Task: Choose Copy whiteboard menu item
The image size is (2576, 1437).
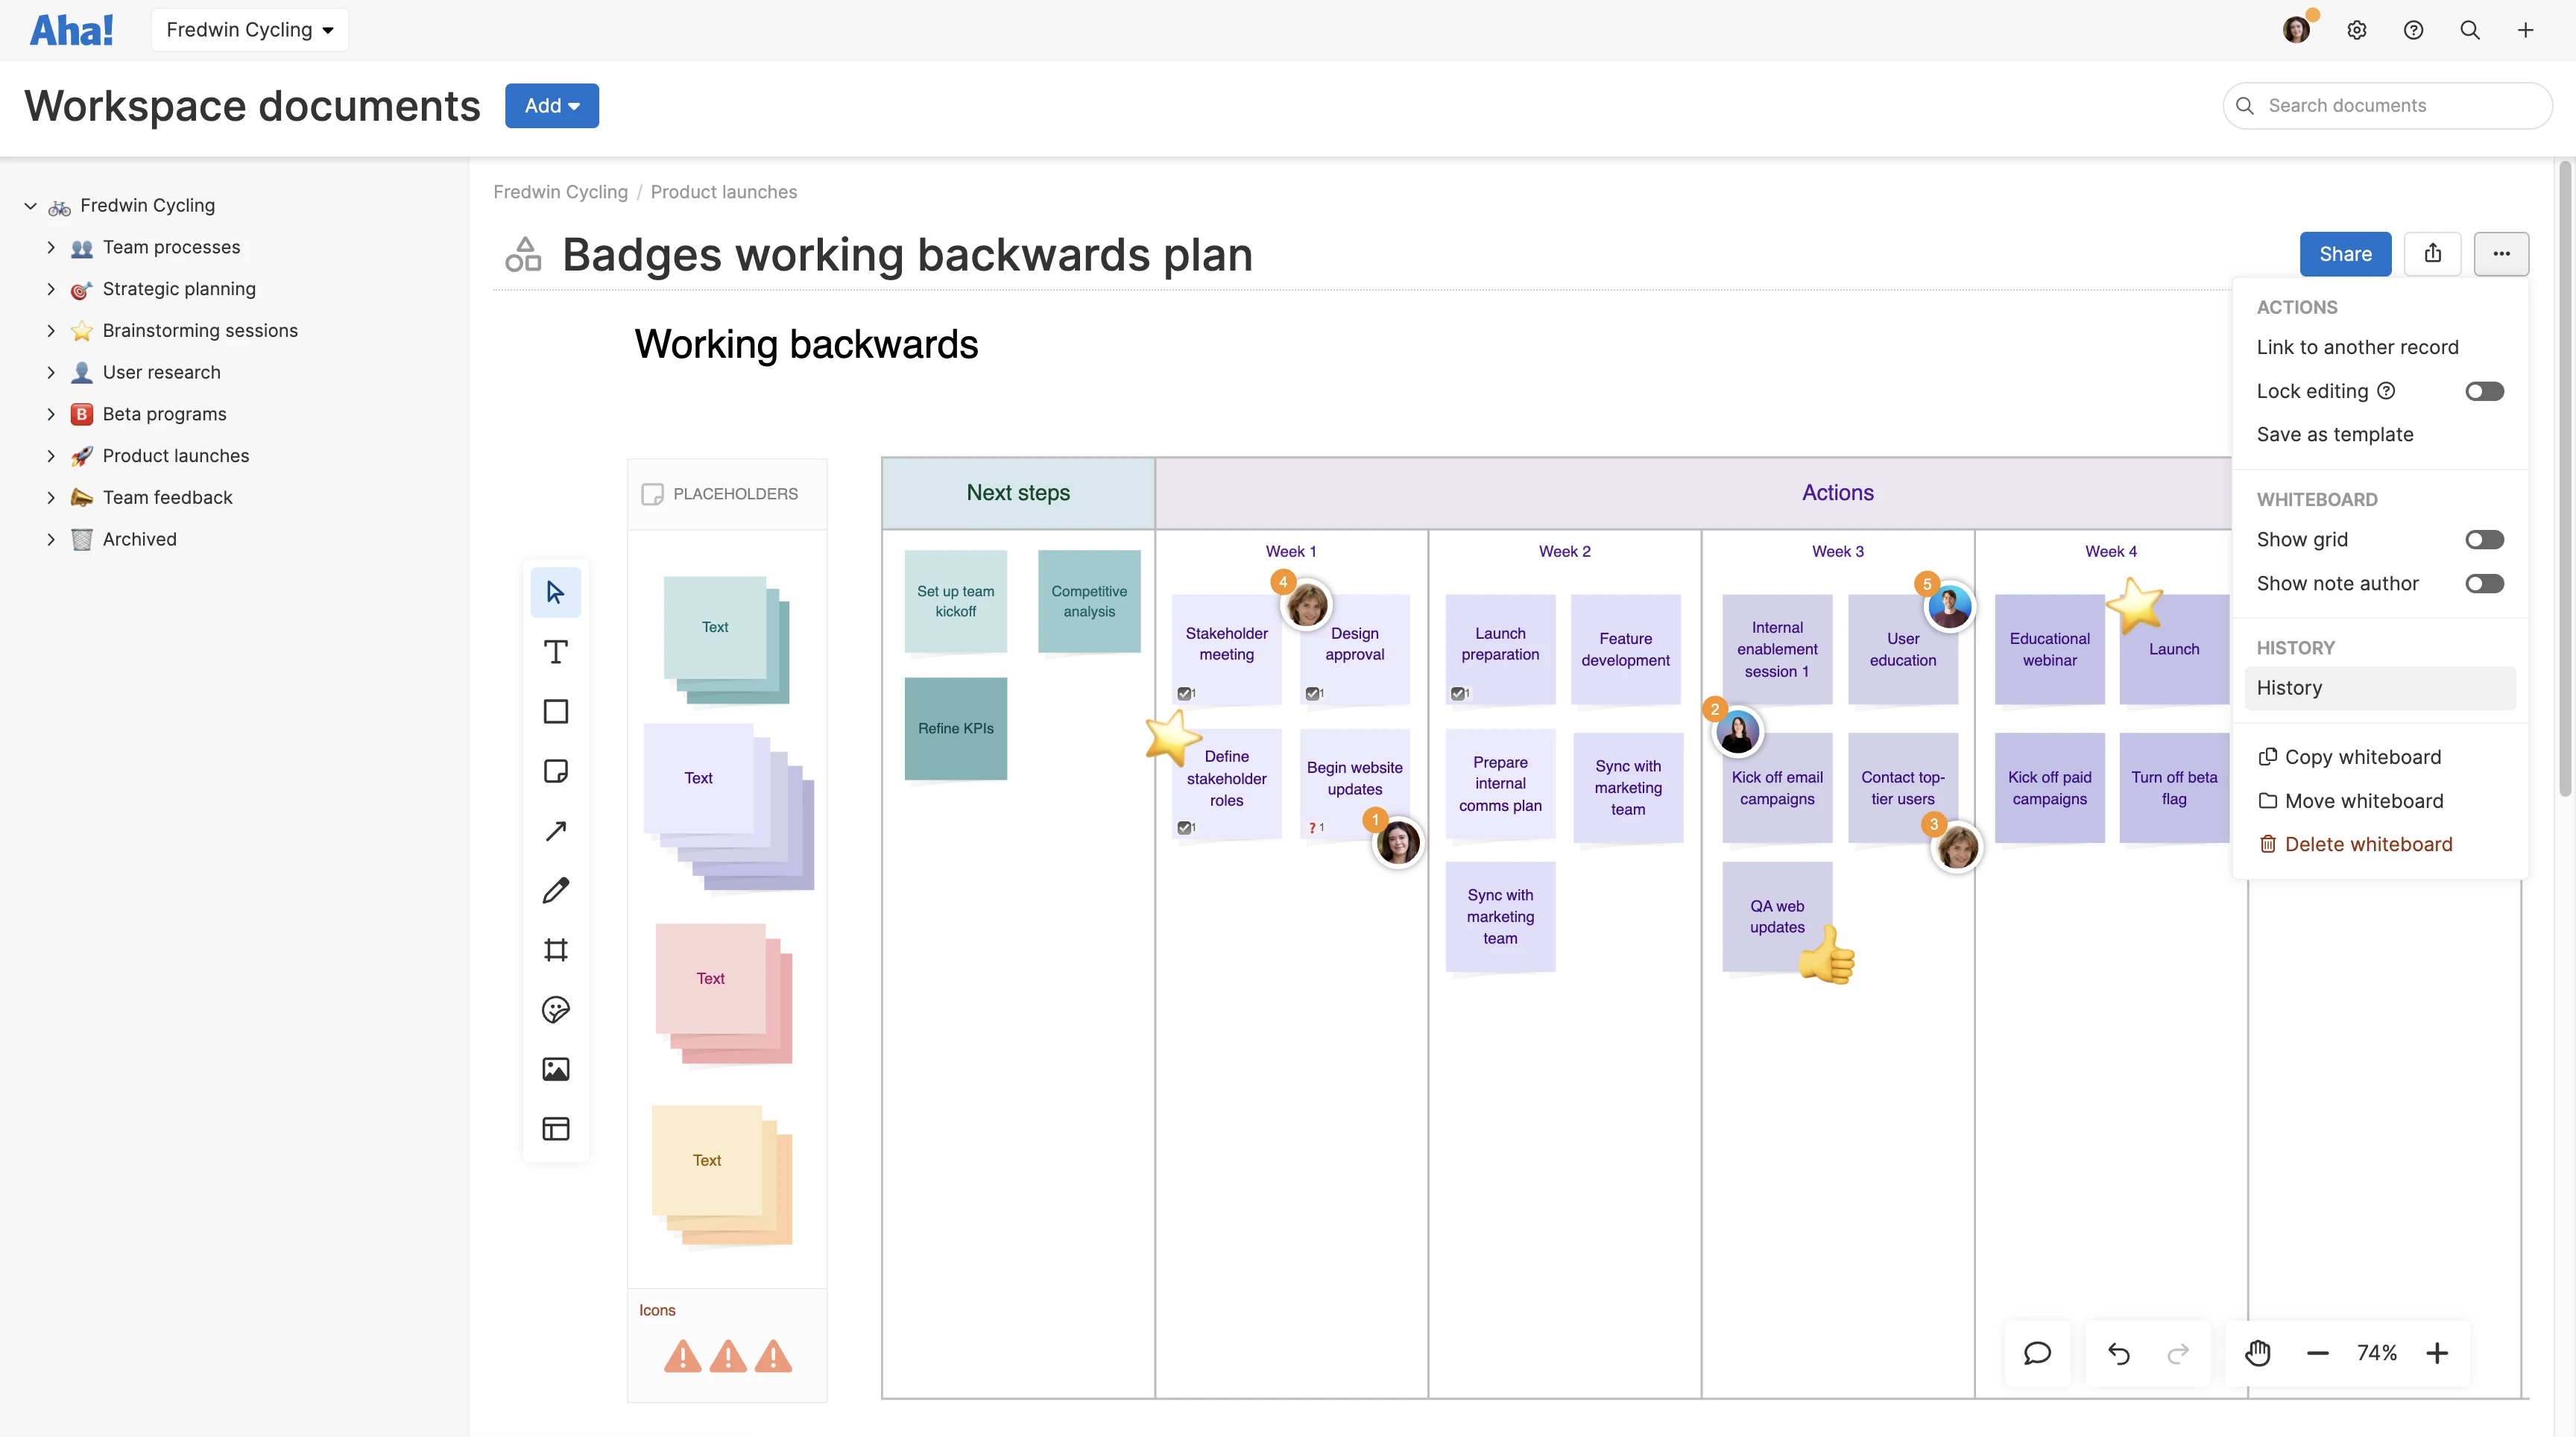Action: [2362, 757]
